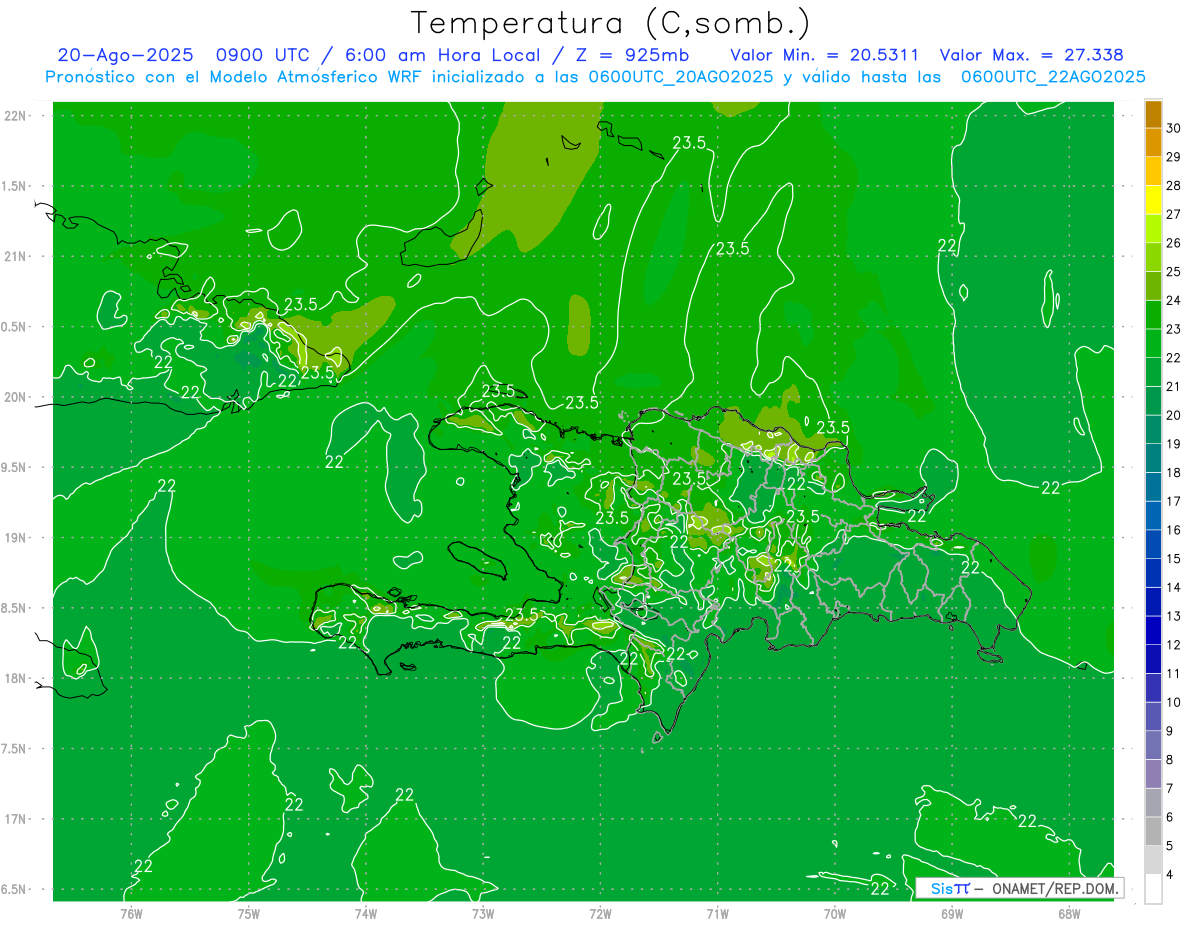Click the "Temperatura (C,somb.)" map title
This screenshot has height=927, width=1200.
click(612, 23)
